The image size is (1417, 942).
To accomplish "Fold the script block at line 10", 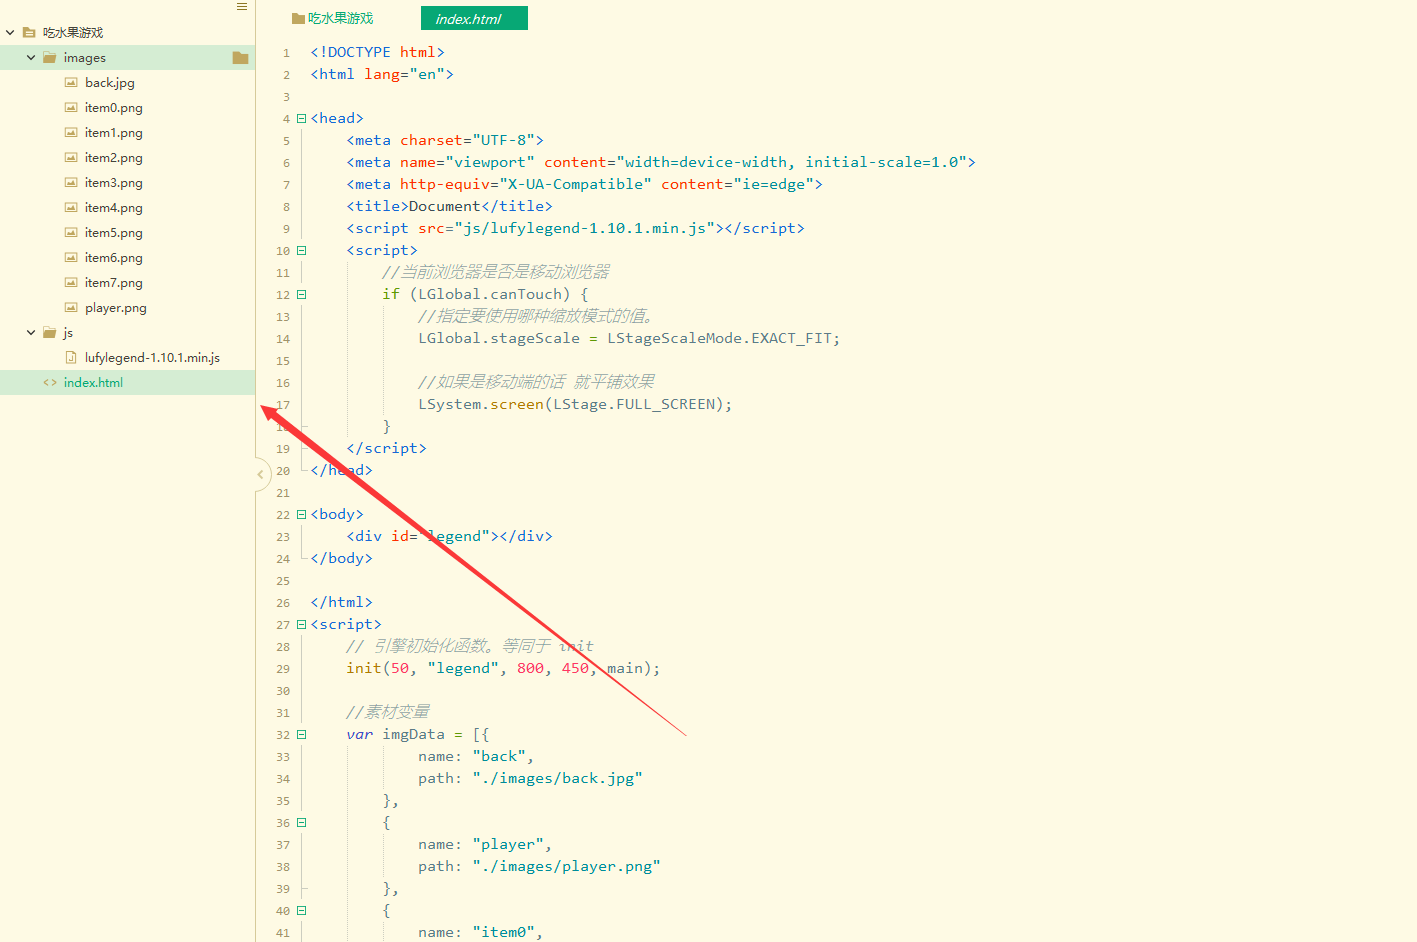I will [301, 251].
